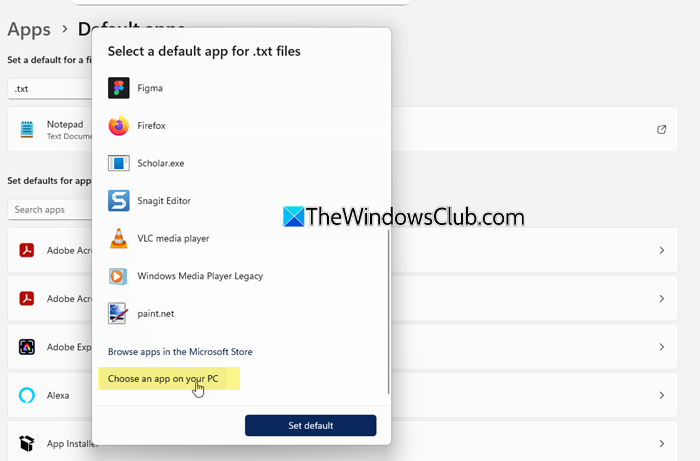The image size is (700, 461).
Task: Click the App Installer box icon
Action: click(x=27, y=443)
